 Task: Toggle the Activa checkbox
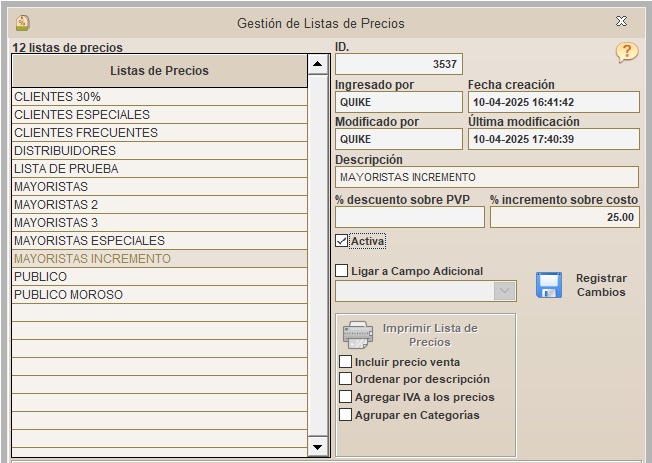(341, 241)
